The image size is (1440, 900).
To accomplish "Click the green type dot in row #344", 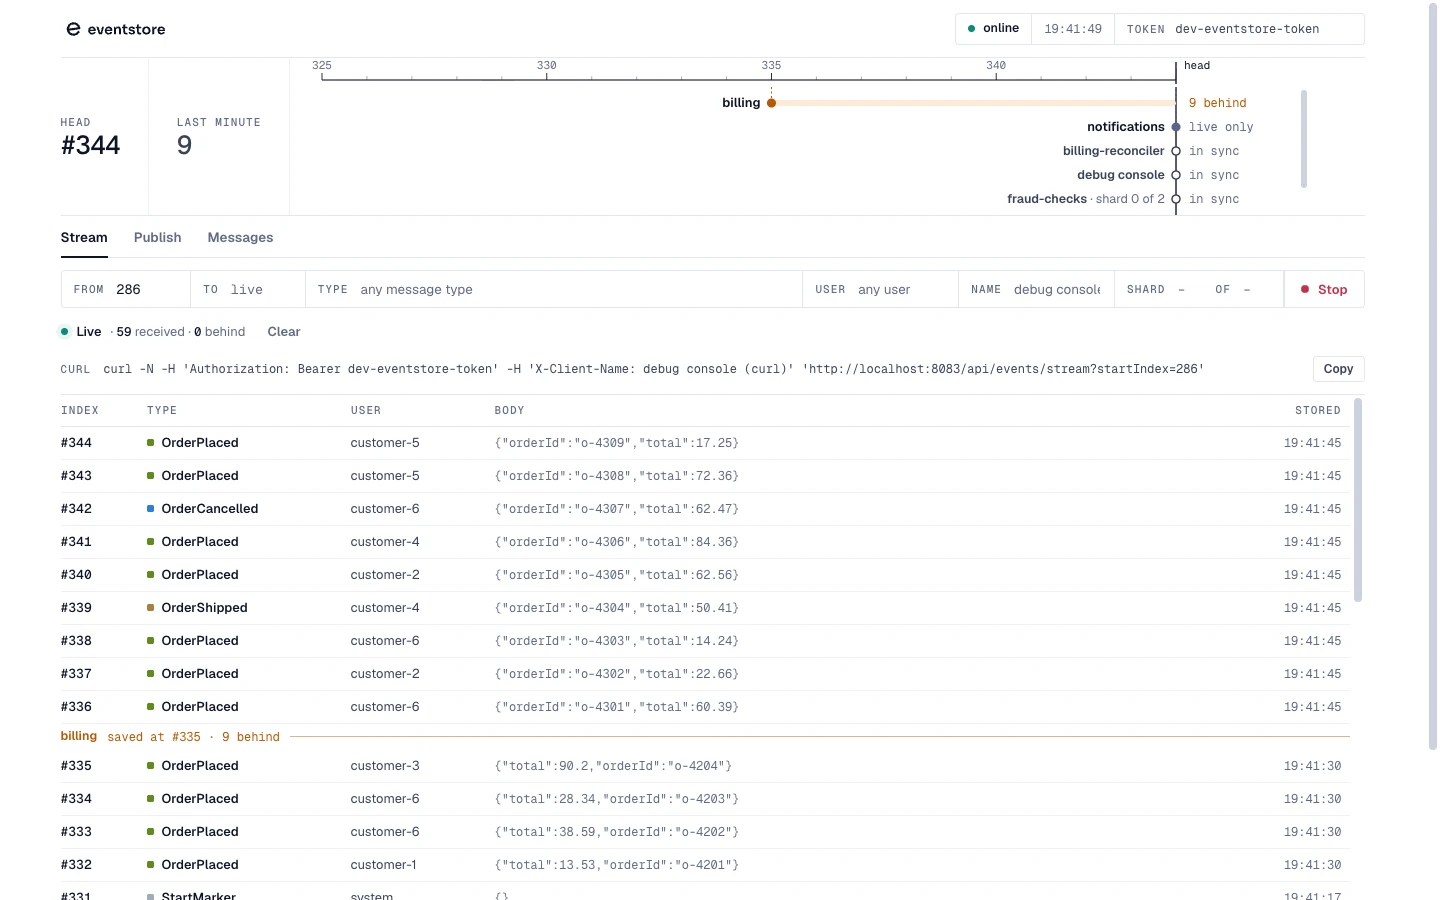I will pyautogui.click(x=151, y=443).
